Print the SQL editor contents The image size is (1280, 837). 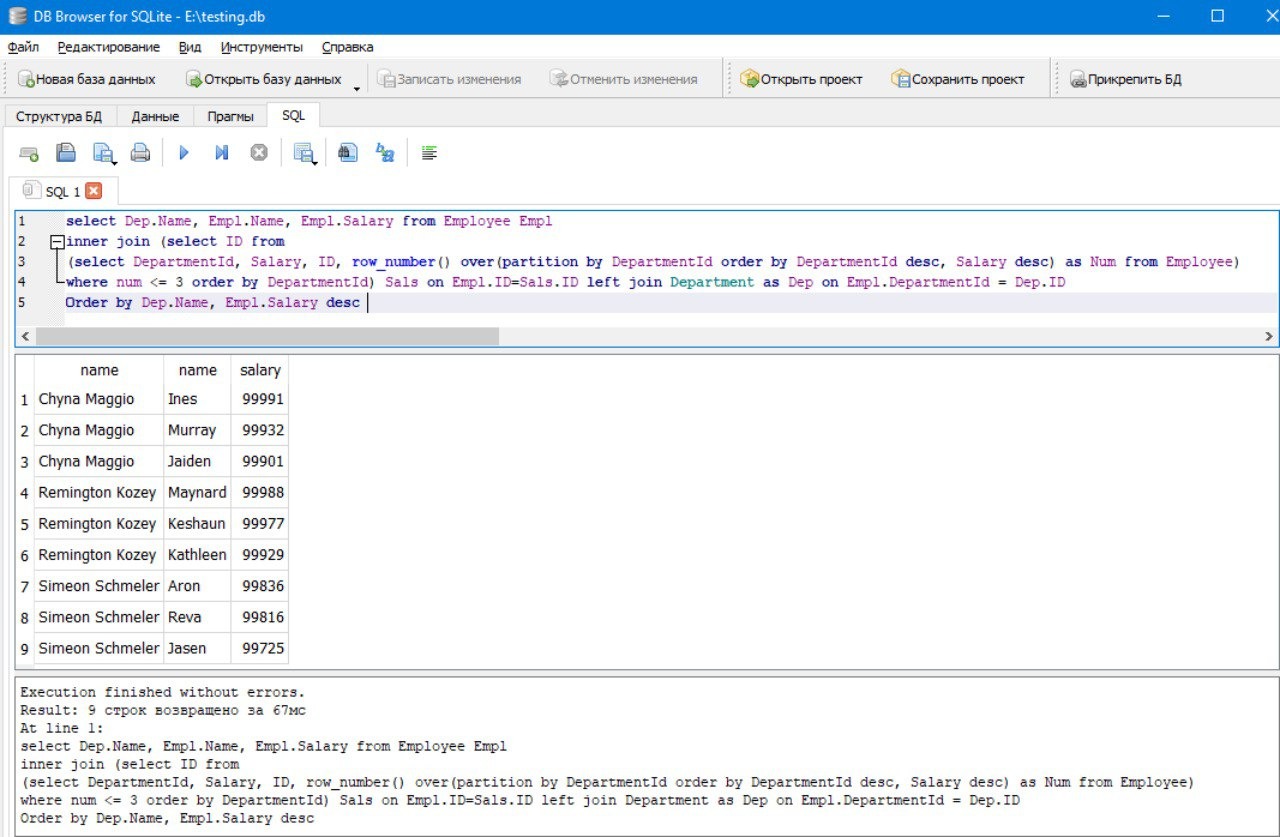click(x=140, y=153)
